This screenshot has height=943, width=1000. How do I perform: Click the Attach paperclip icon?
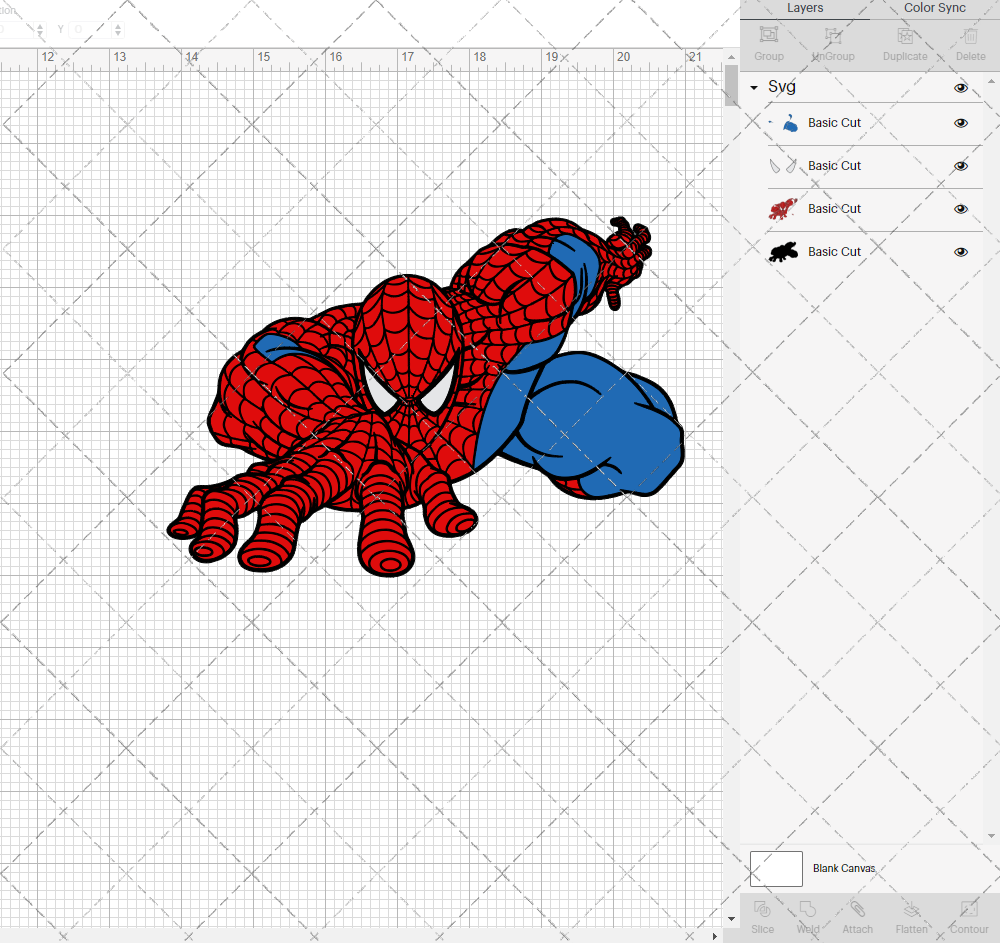coord(857,909)
